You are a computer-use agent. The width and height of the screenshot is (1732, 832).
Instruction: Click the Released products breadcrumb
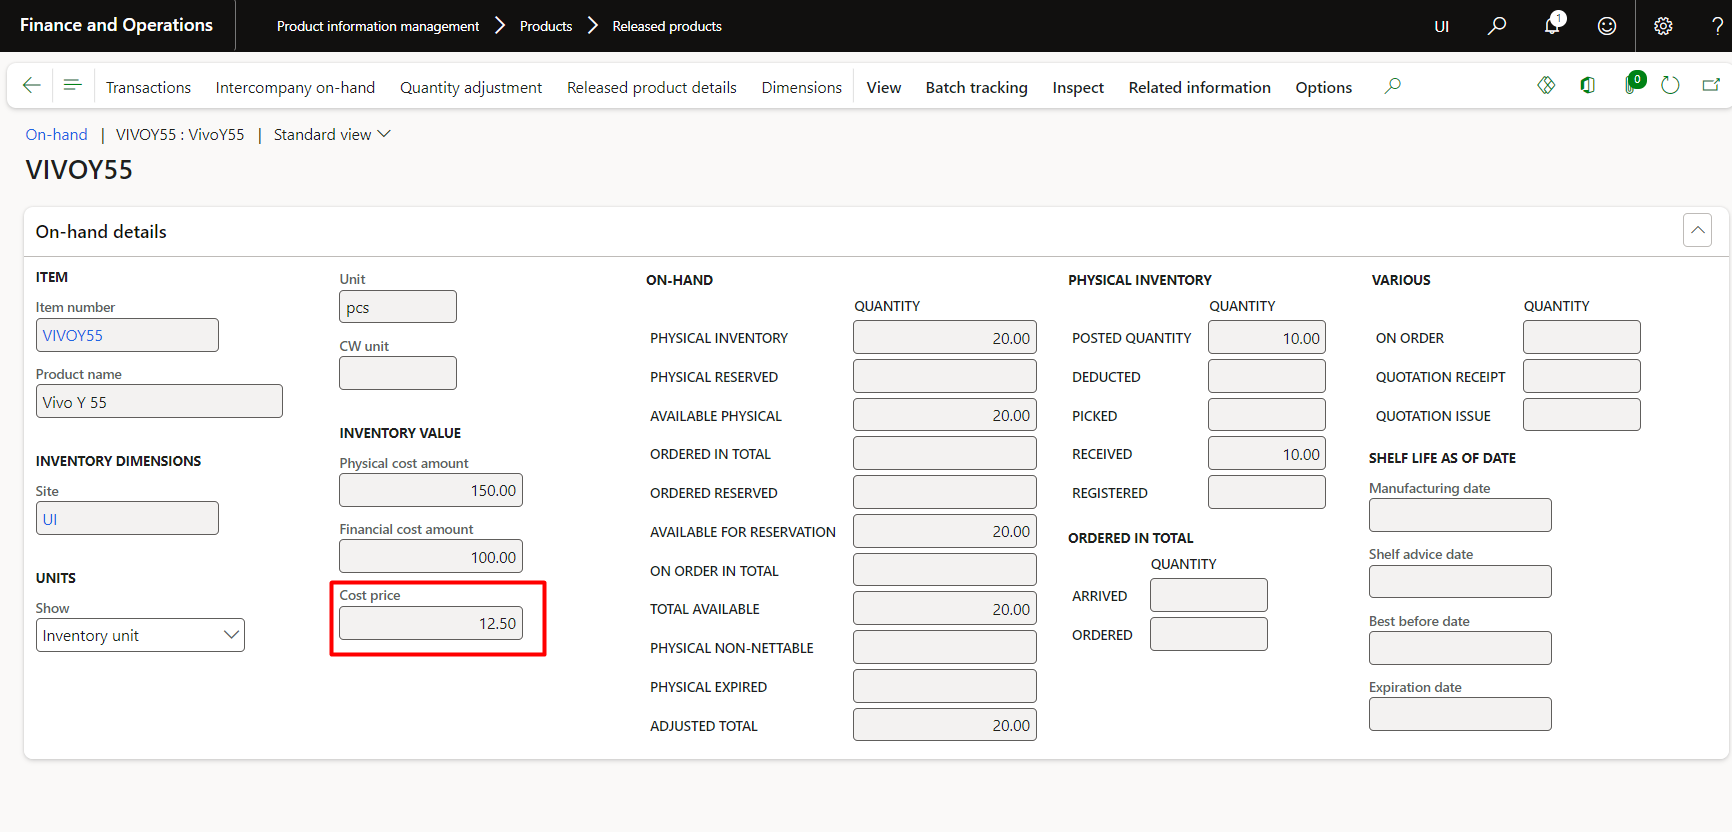pos(666,26)
